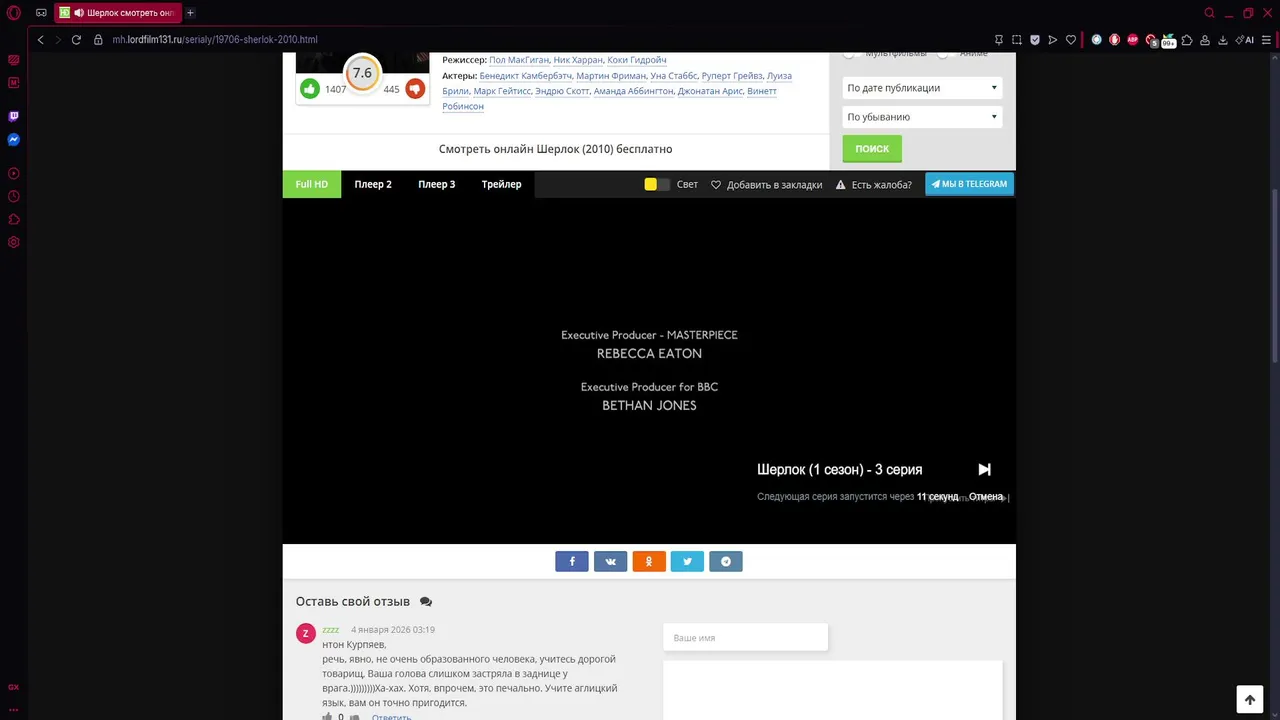Viewport: 1280px width, 720px height.
Task: Open the pin icon in address bar
Action: click(999, 40)
